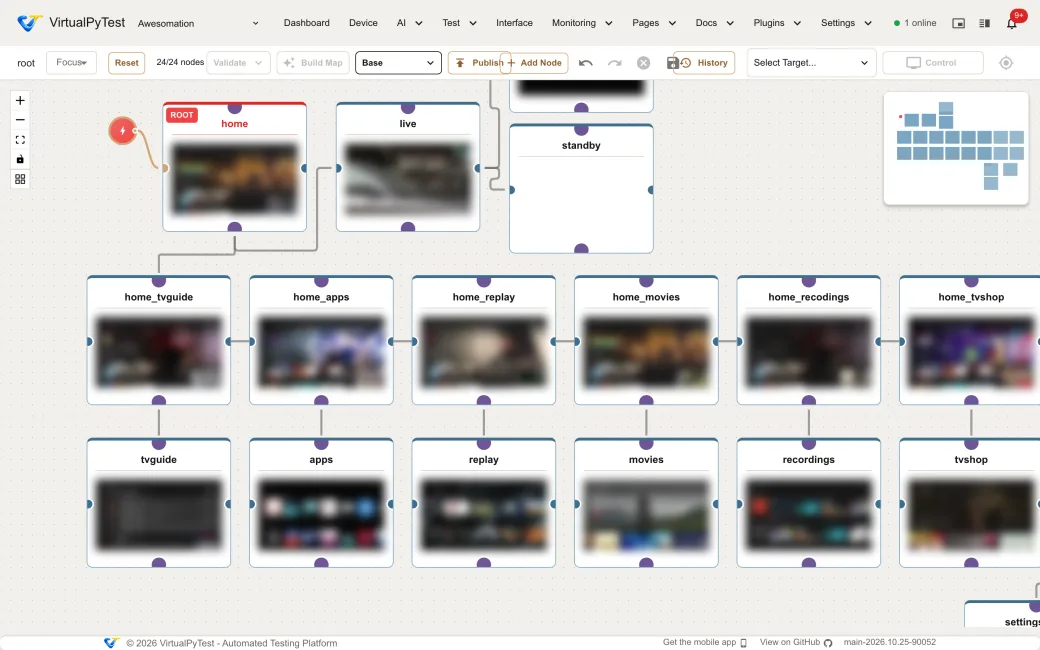Select the recordings node thumbnail
1040x650 pixels.
(809, 515)
